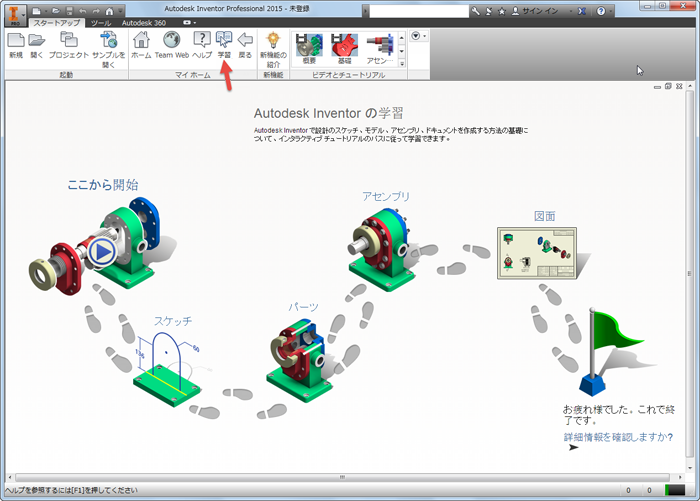Open the help question mark icon
This screenshot has width=700, height=501.
click(601, 11)
